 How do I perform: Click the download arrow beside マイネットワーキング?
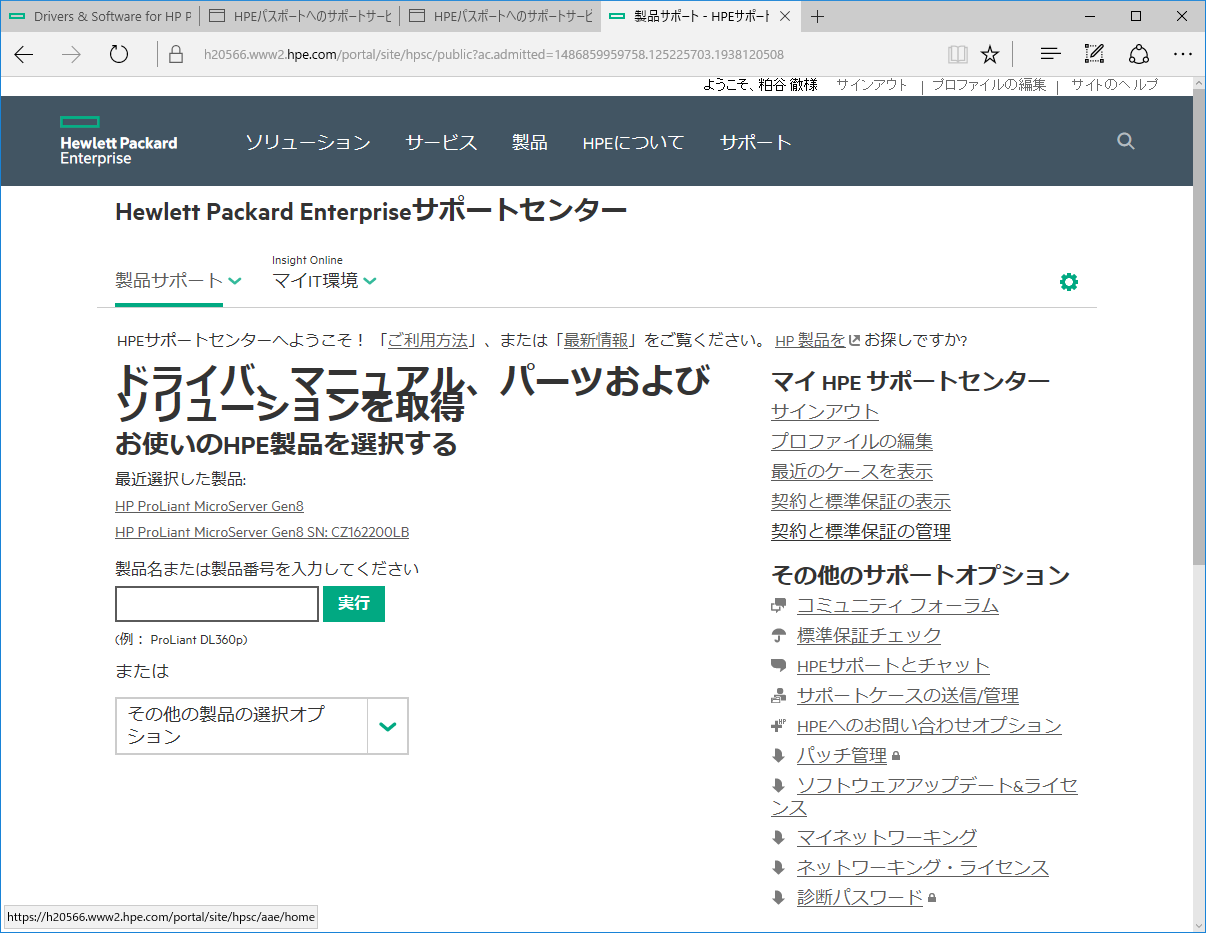[x=779, y=838]
